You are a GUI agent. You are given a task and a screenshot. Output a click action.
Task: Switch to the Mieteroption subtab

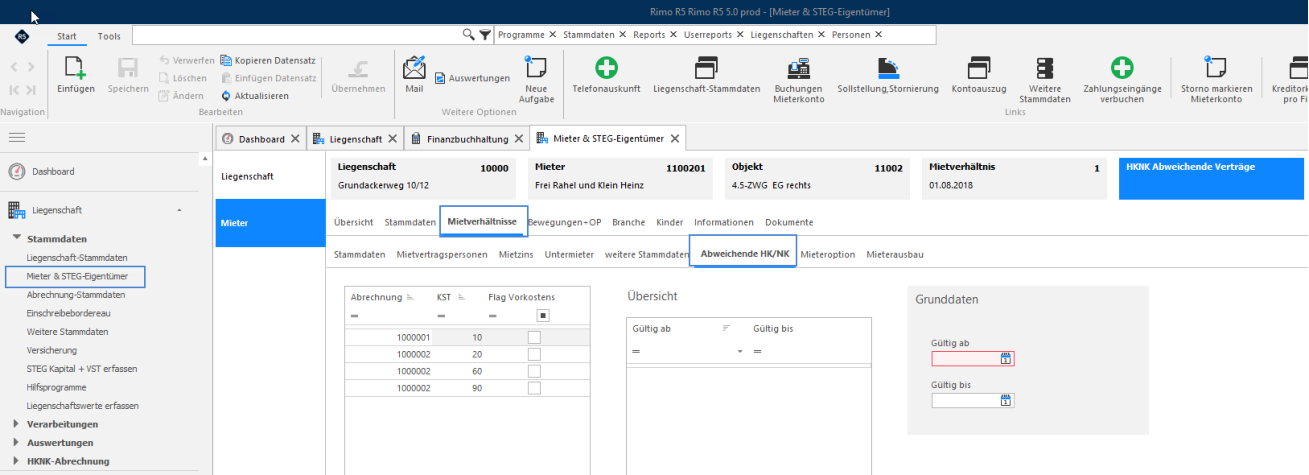click(828, 254)
